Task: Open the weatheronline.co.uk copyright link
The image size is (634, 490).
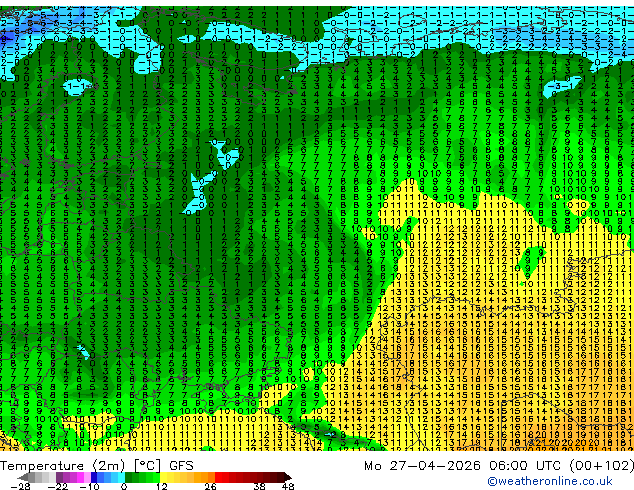Action: coord(550,481)
